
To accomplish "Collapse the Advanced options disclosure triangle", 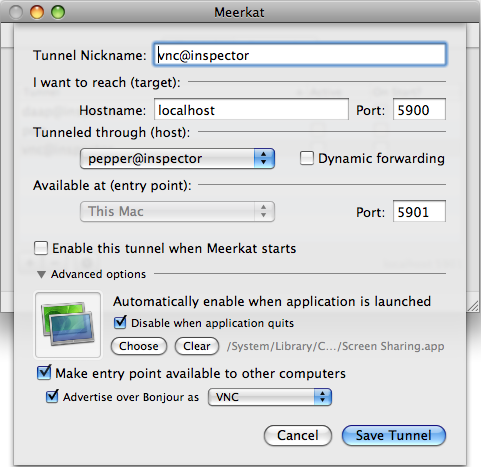I will point(41,274).
